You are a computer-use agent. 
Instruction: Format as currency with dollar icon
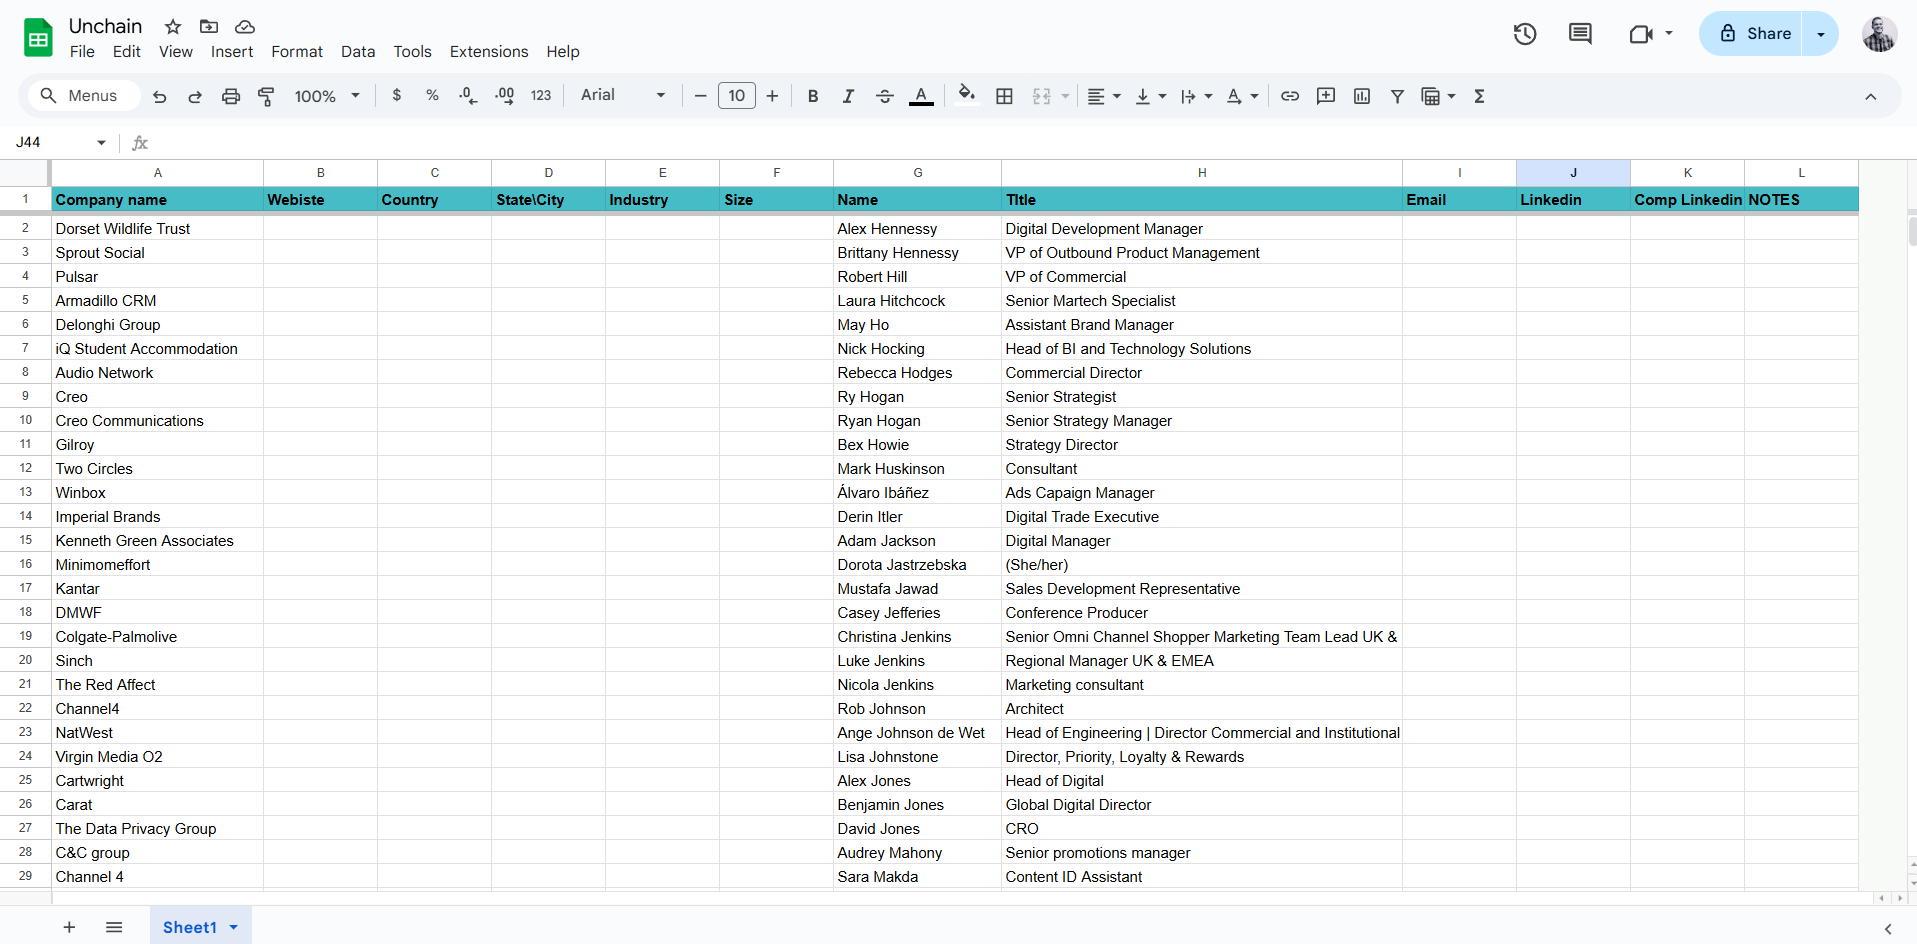point(397,96)
